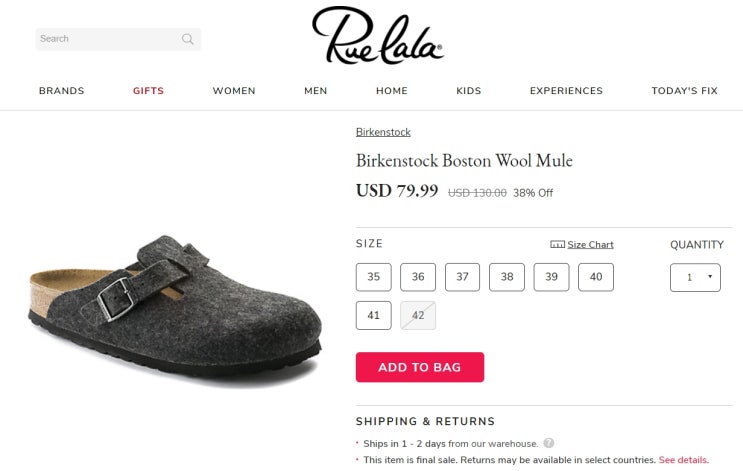
Task: Open Today's Fix menu
Action: [x=684, y=91]
